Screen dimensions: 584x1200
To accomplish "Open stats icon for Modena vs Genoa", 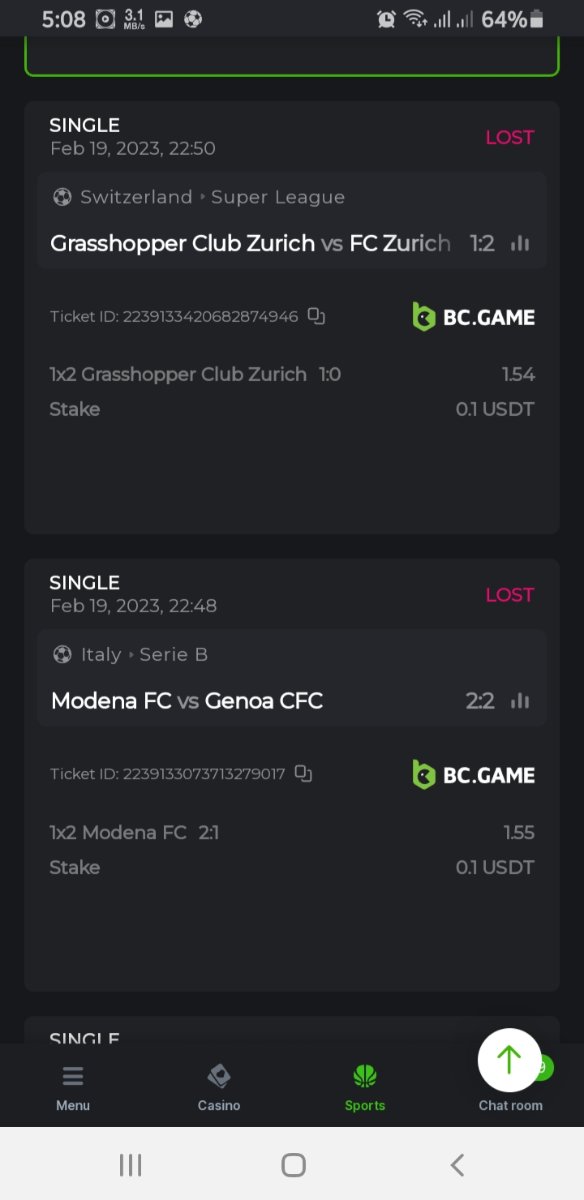I will (x=520, y=701).
